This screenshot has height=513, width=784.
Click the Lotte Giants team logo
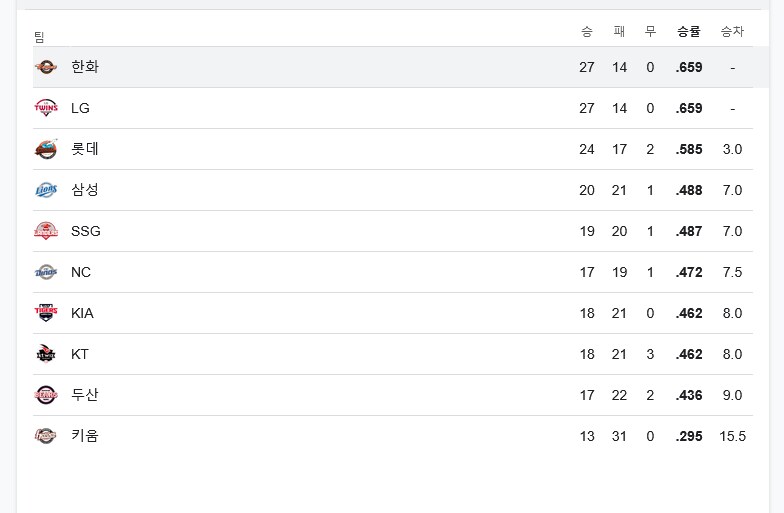click(46, 149)
